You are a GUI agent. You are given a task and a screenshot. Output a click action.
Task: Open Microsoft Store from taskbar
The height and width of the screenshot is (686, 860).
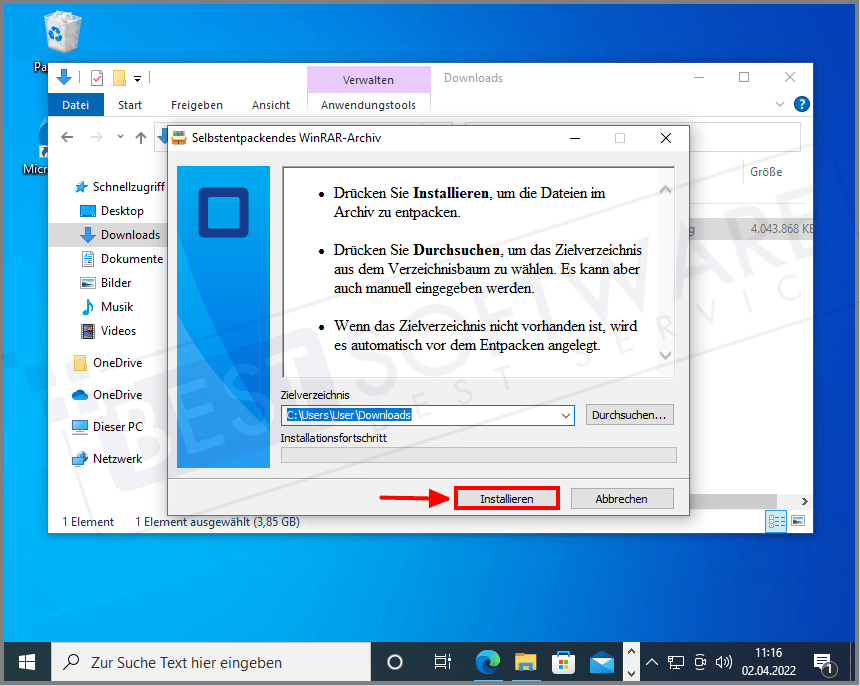[x=564, y=662]
